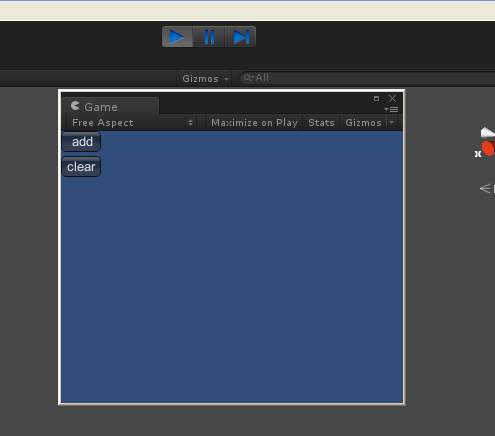Click the Pac-Man icon on the Game tab
The width and height of the screenshot is (495, 436).
pyautogui.click(x=75, y=106)
